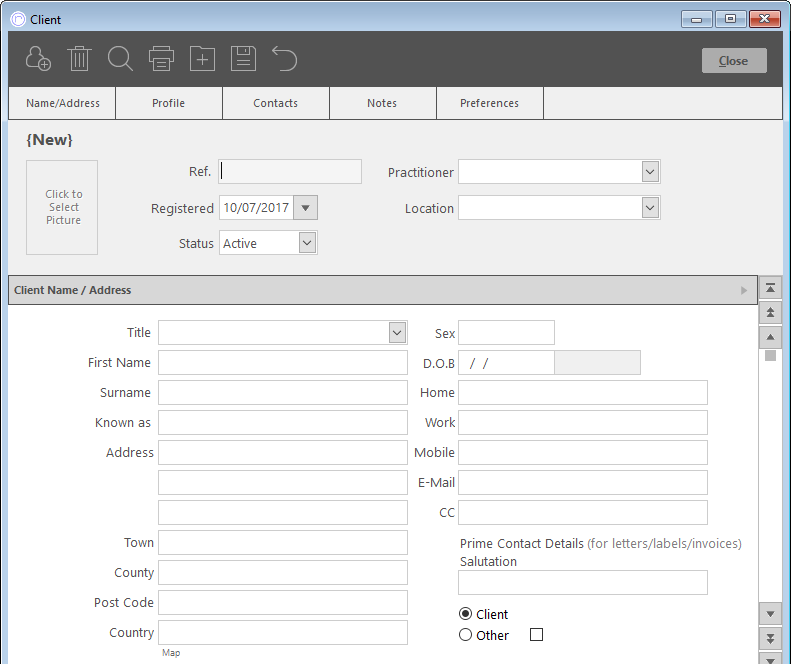
Task: Click the Ref. input field
Action: pyautogui.click(x=290, y=172)
